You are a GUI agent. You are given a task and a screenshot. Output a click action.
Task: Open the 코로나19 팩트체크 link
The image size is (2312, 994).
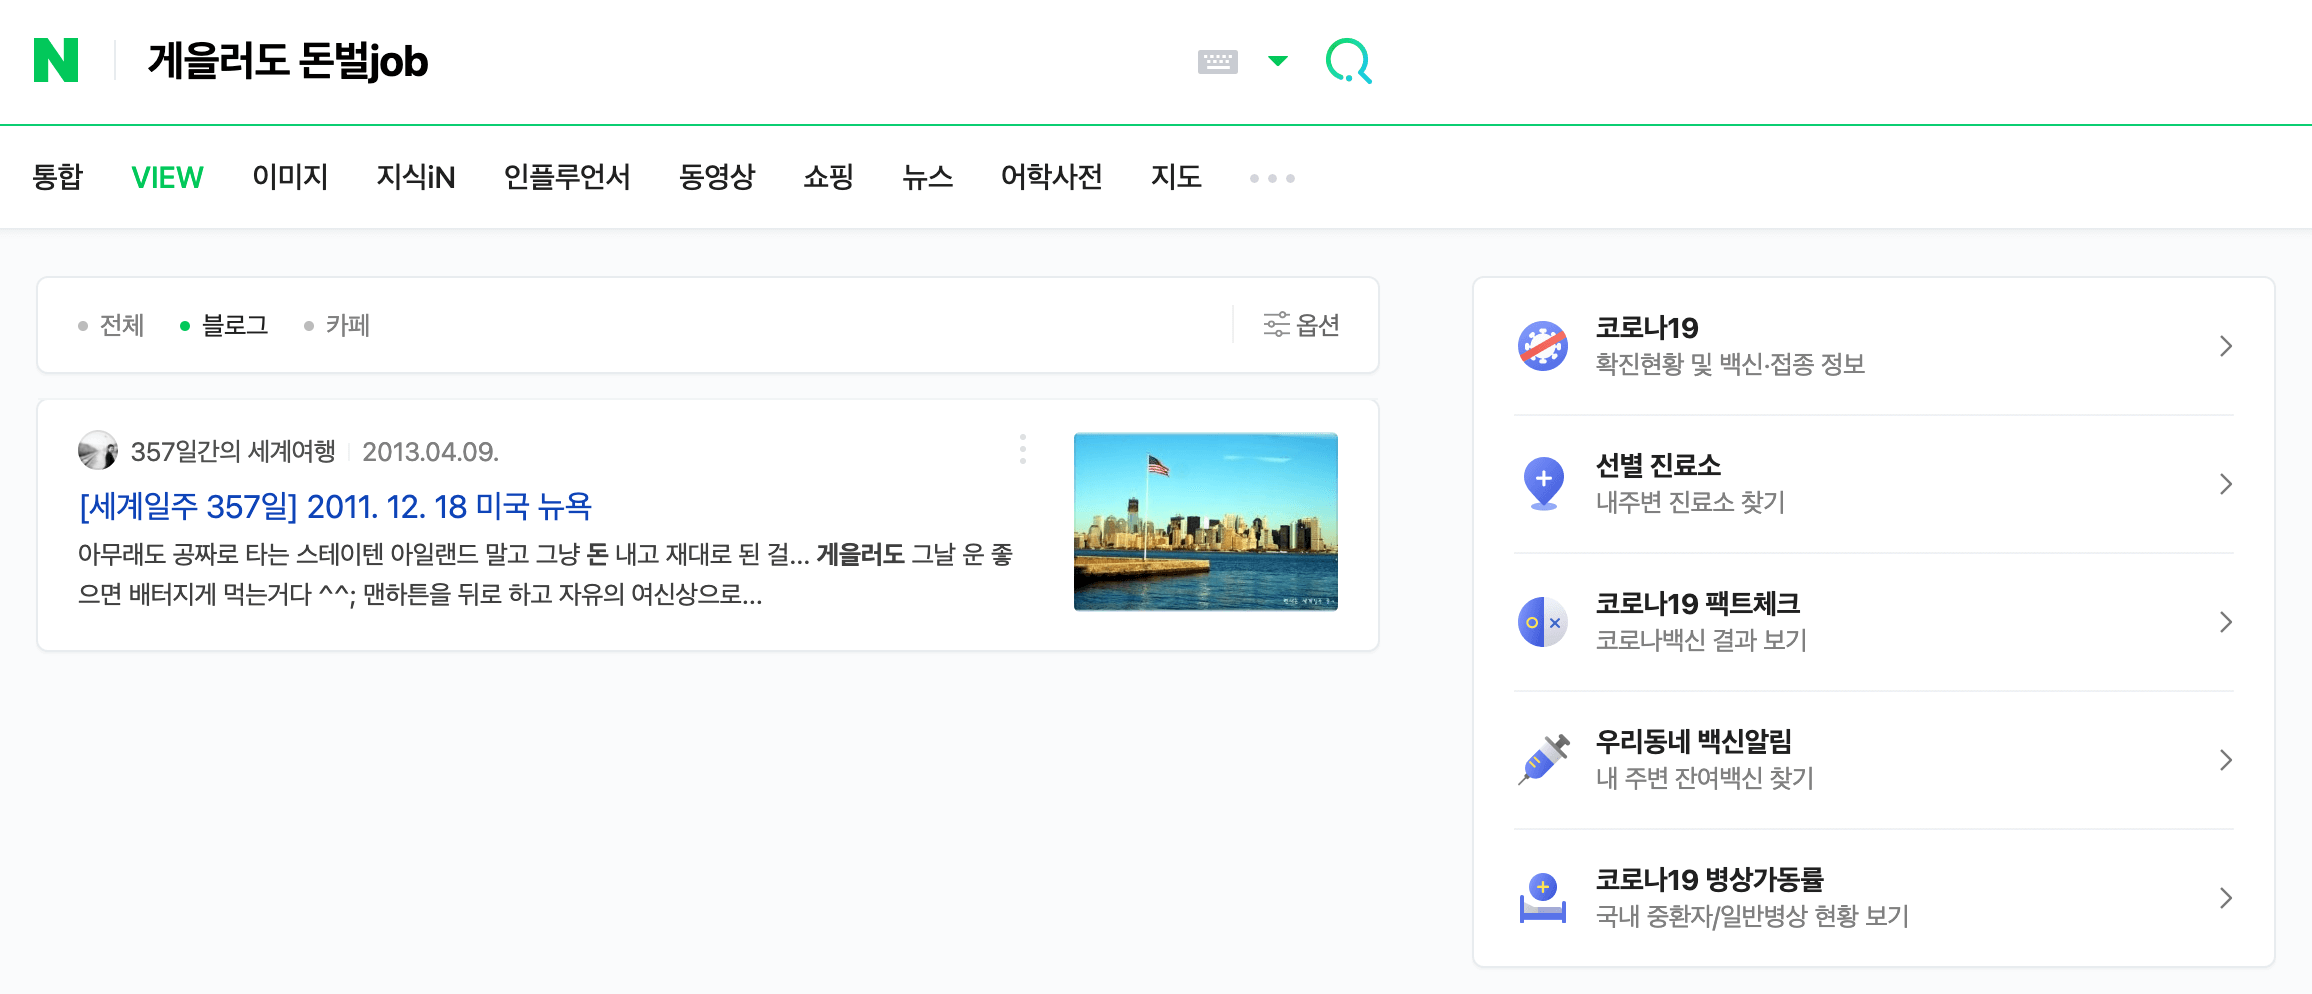click(1697, 604)
